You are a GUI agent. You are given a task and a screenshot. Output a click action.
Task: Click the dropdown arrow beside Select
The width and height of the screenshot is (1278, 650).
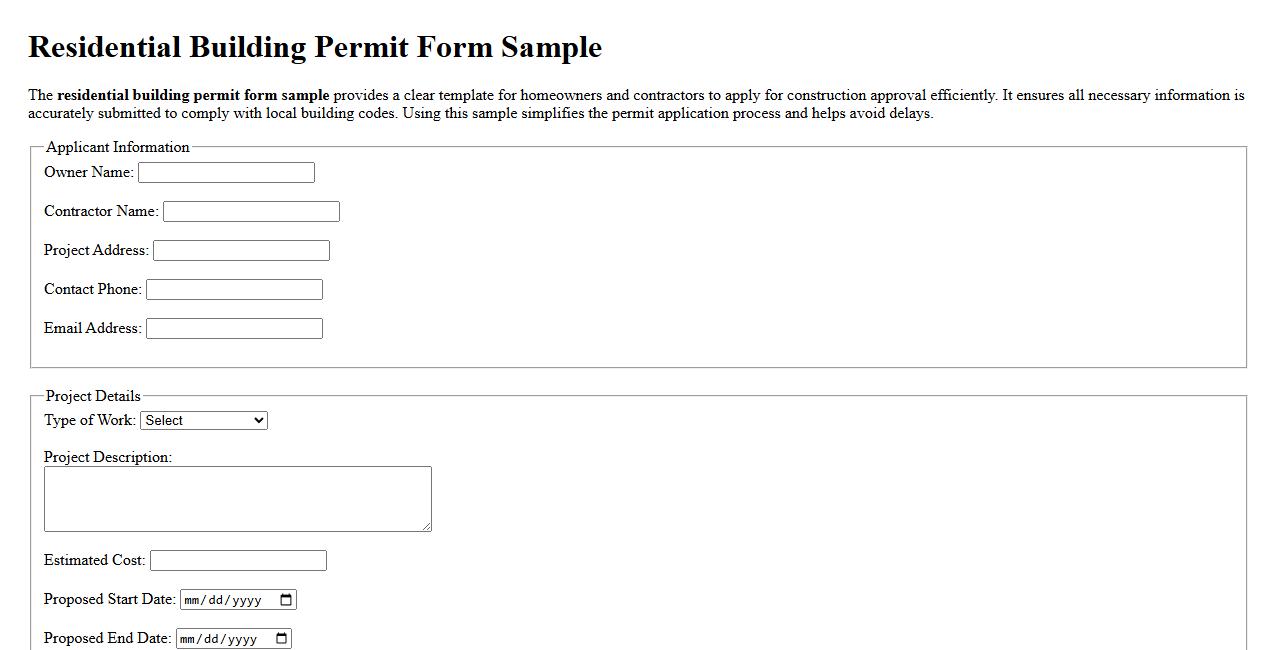[x=258, y=420]
